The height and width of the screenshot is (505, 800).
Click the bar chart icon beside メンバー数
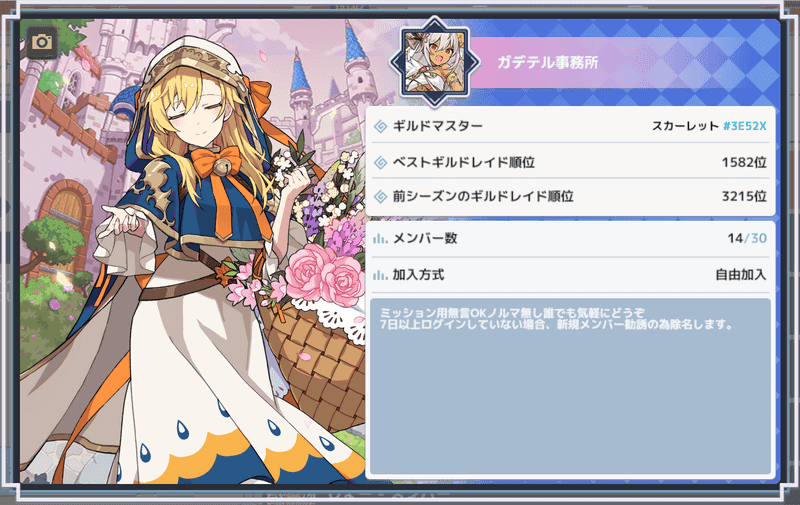pyautogui.click(x=380, y=238)
